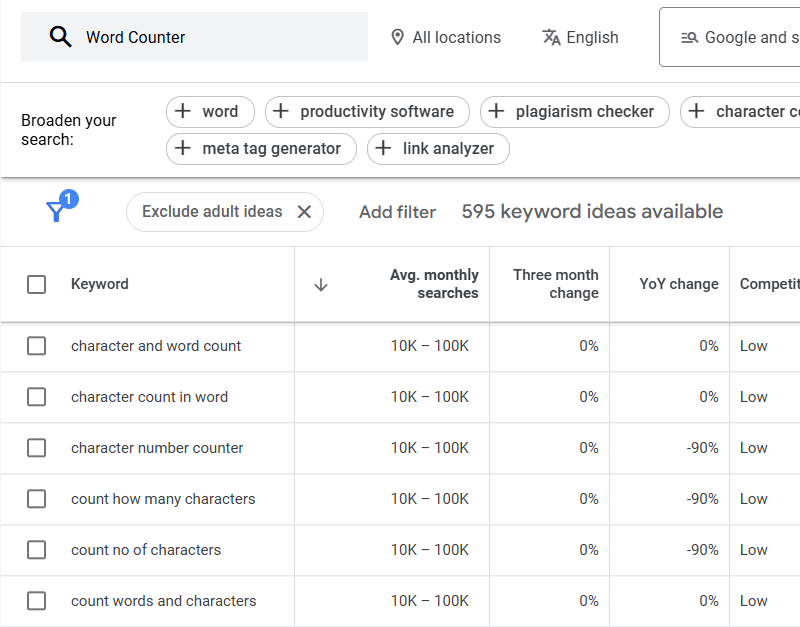Click monthly searches for 'character and word count'
800x627 pixels.
pos(430,346)
